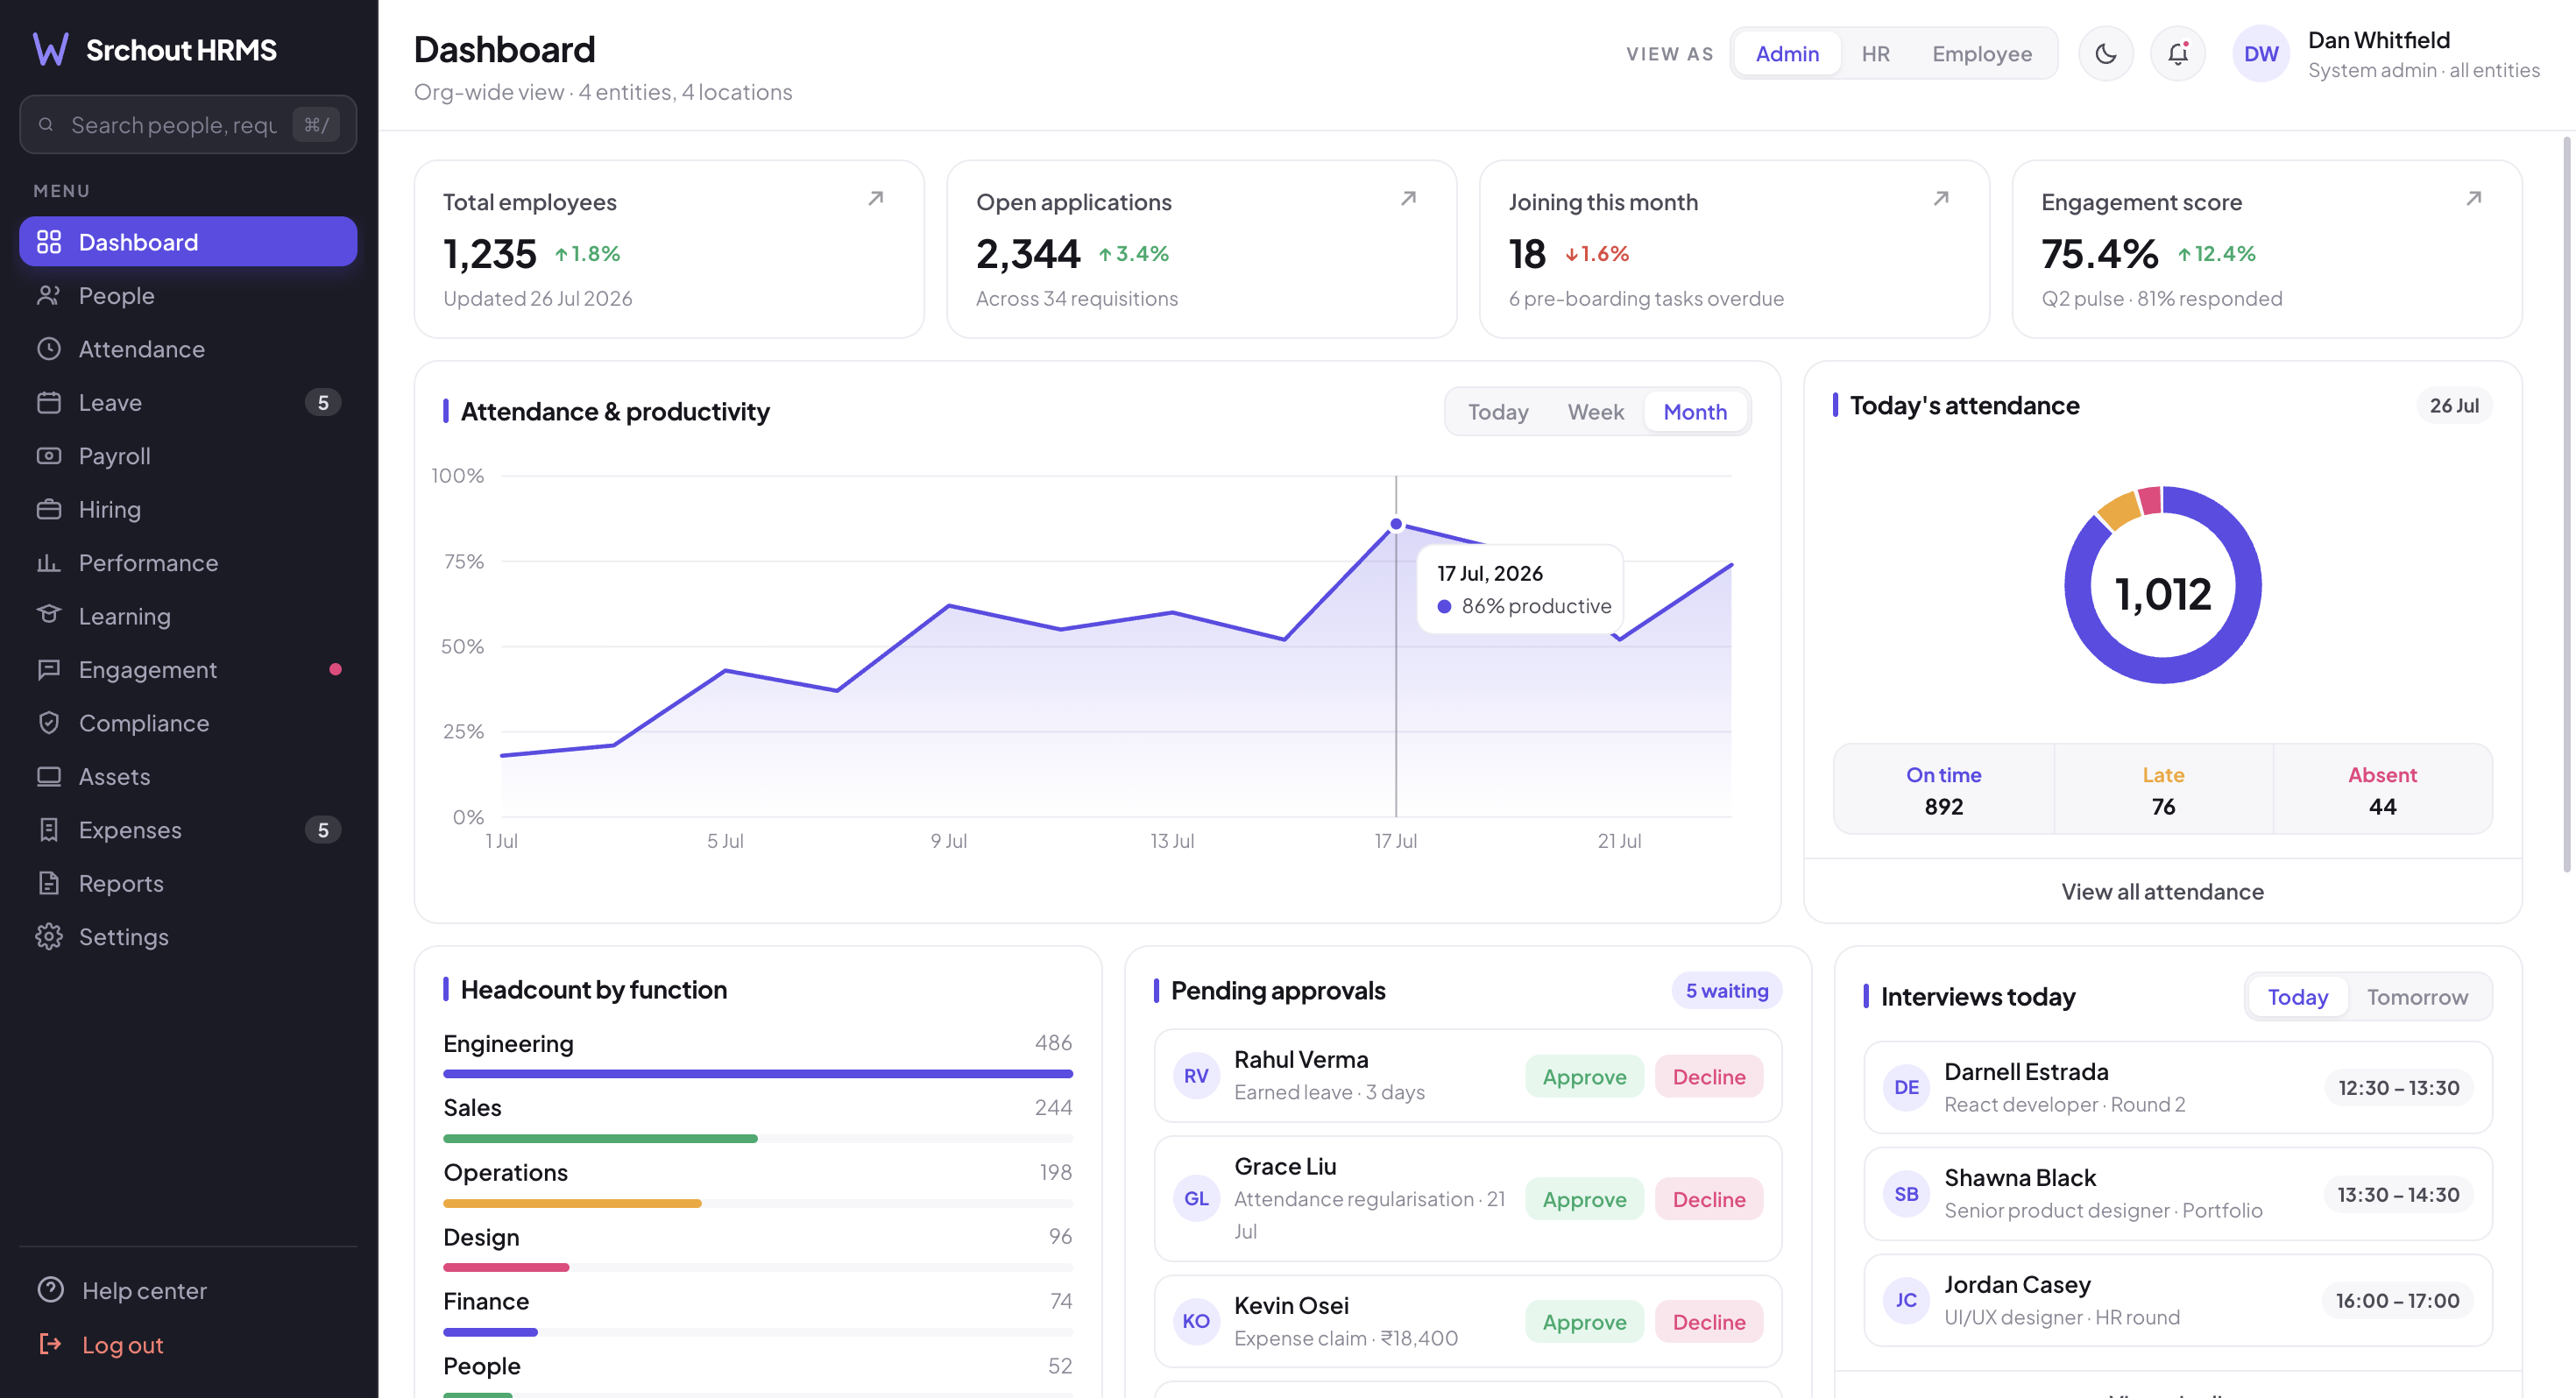
Task: Click the Absent 44 stat
Action: tap(2383, 790)
